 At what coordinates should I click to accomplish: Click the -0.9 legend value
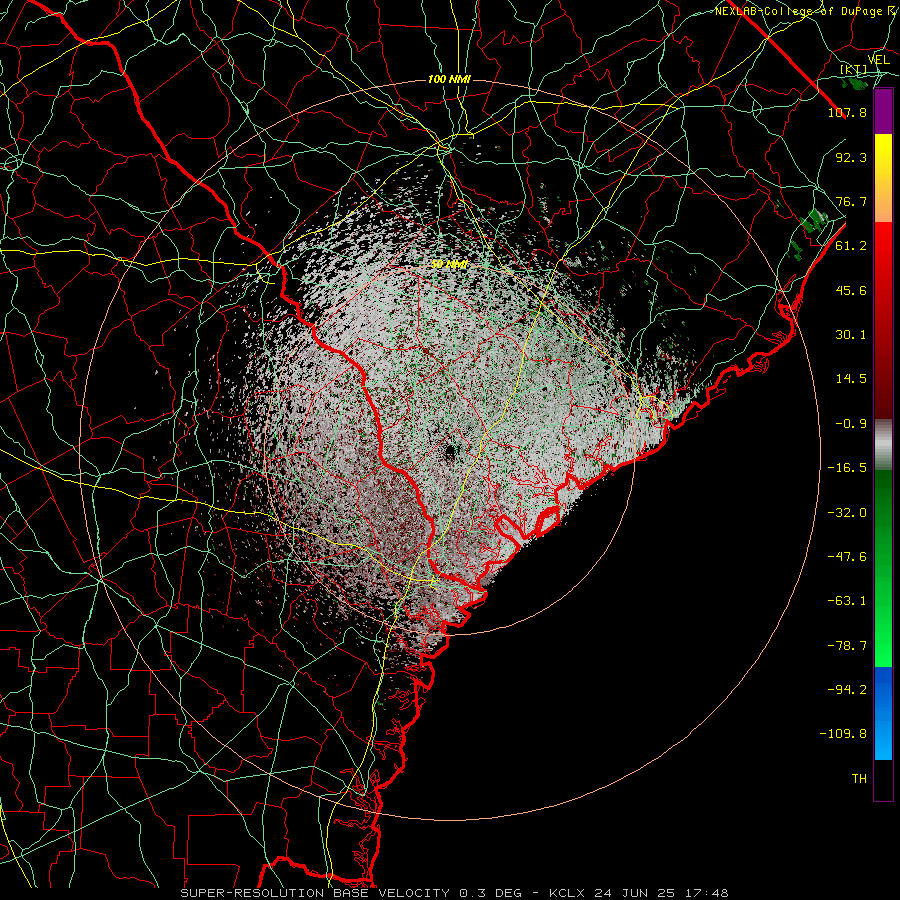(851, 424)
